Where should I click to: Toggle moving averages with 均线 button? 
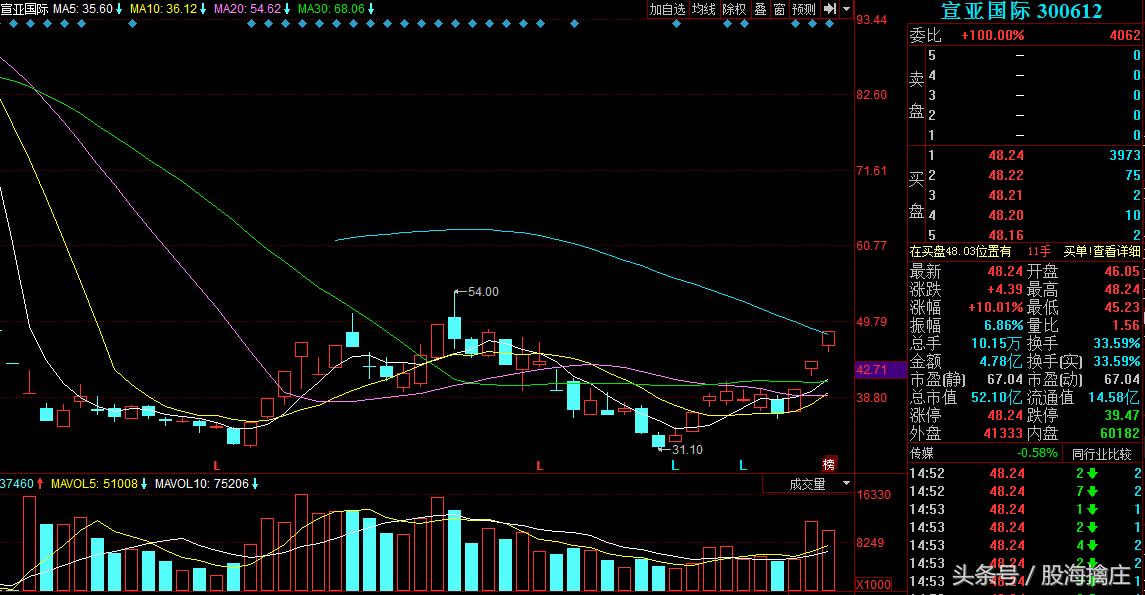[703, 9]
